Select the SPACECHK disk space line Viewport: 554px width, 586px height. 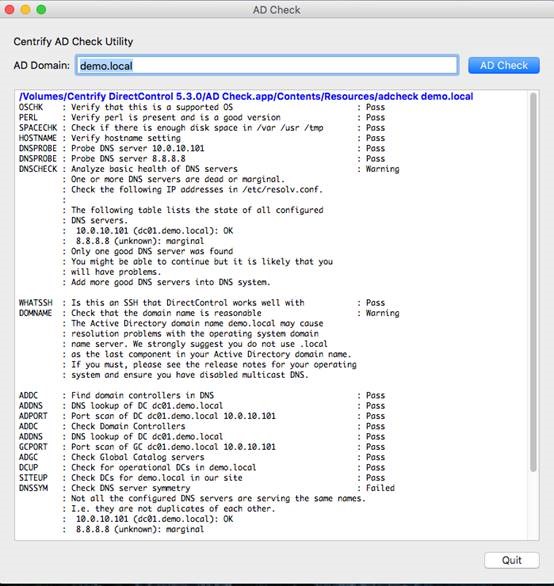pyautogui.click(x=202, y=128)
